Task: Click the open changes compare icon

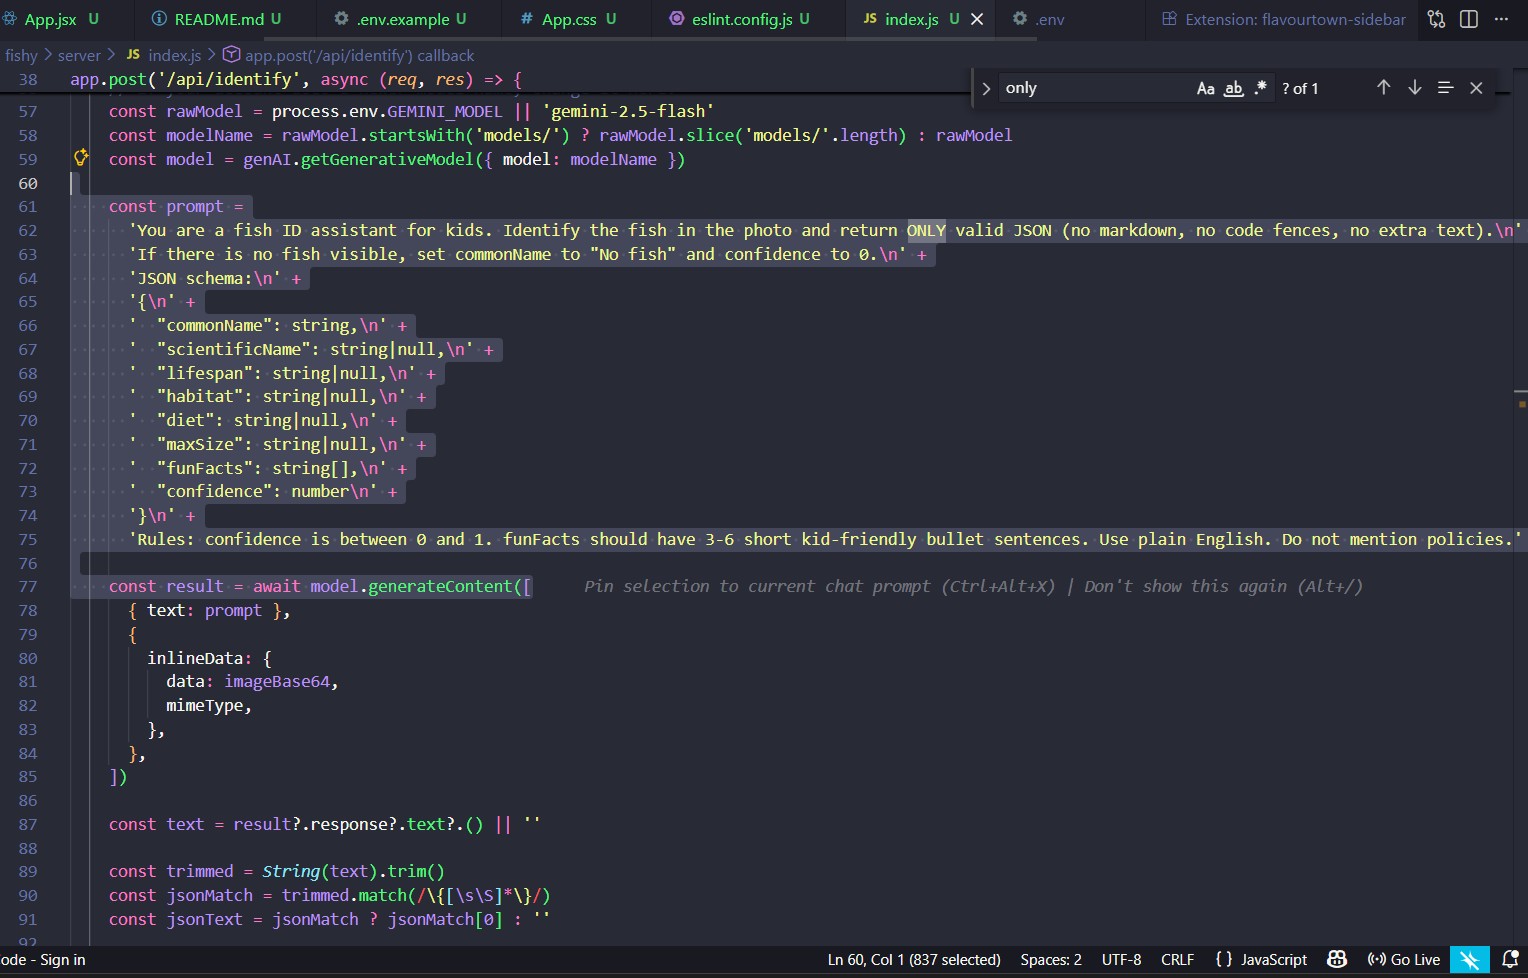Action: point(1436,19)
